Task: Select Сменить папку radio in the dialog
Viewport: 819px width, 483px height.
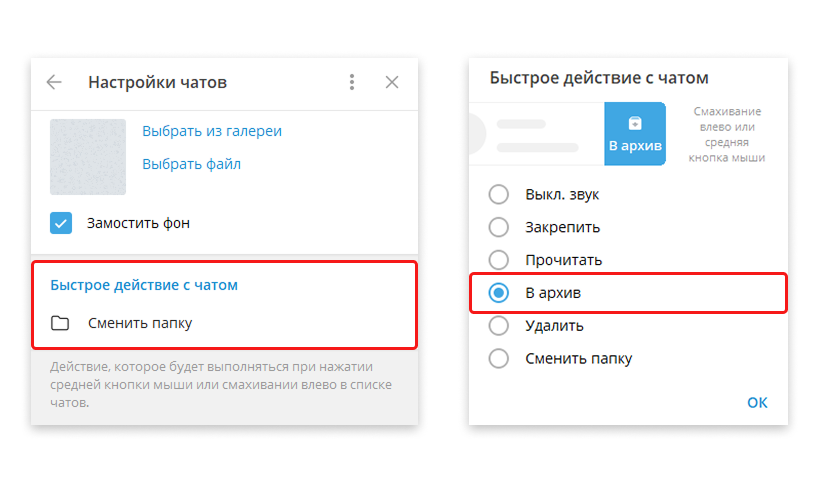Action: (x=498, y=358)
